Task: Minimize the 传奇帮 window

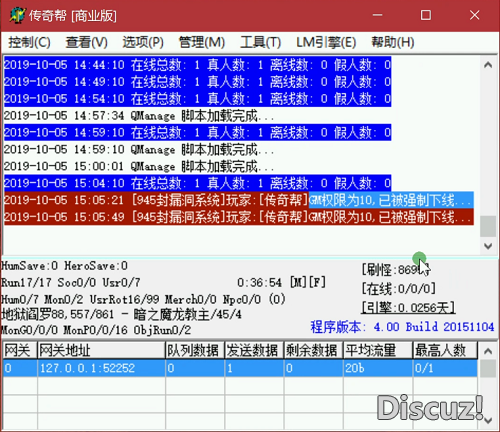Action: click(378, 15)
